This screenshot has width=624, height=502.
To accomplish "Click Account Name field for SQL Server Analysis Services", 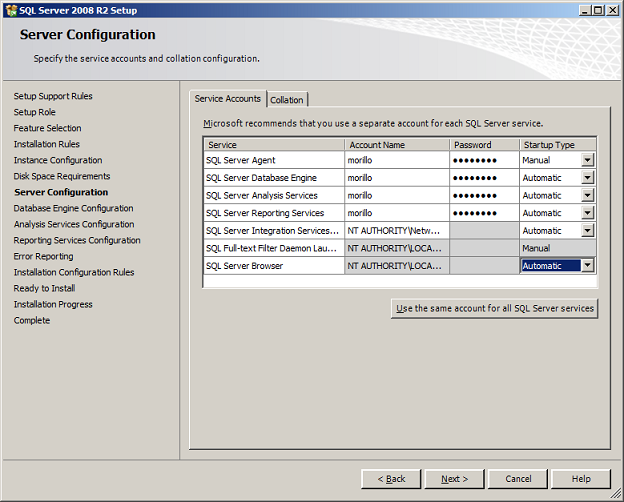I will tap(397, 195).
